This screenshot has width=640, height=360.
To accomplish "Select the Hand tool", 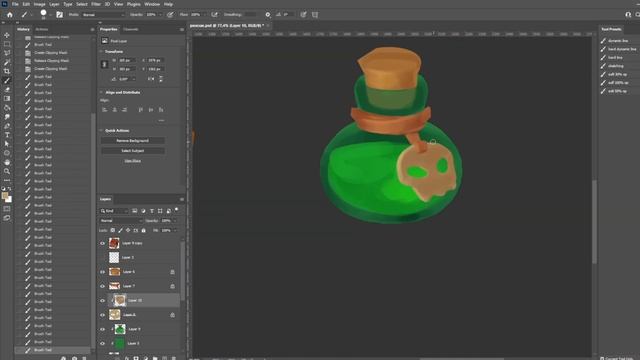I will (7, 162).
